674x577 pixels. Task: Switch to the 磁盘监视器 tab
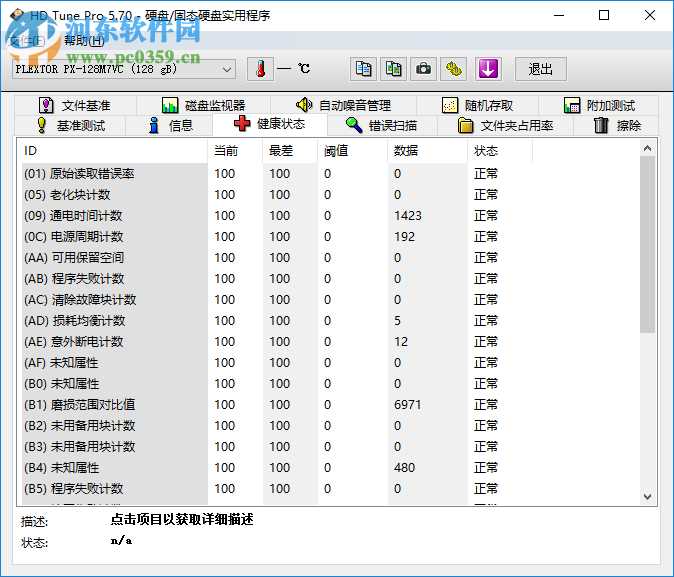[203, 105]
